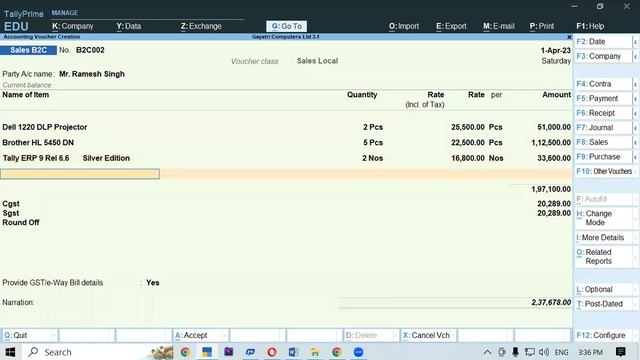The width and height of the screenshot is (640, 360).
Task: Open Opera browser from taskbar
Action: 272,352
